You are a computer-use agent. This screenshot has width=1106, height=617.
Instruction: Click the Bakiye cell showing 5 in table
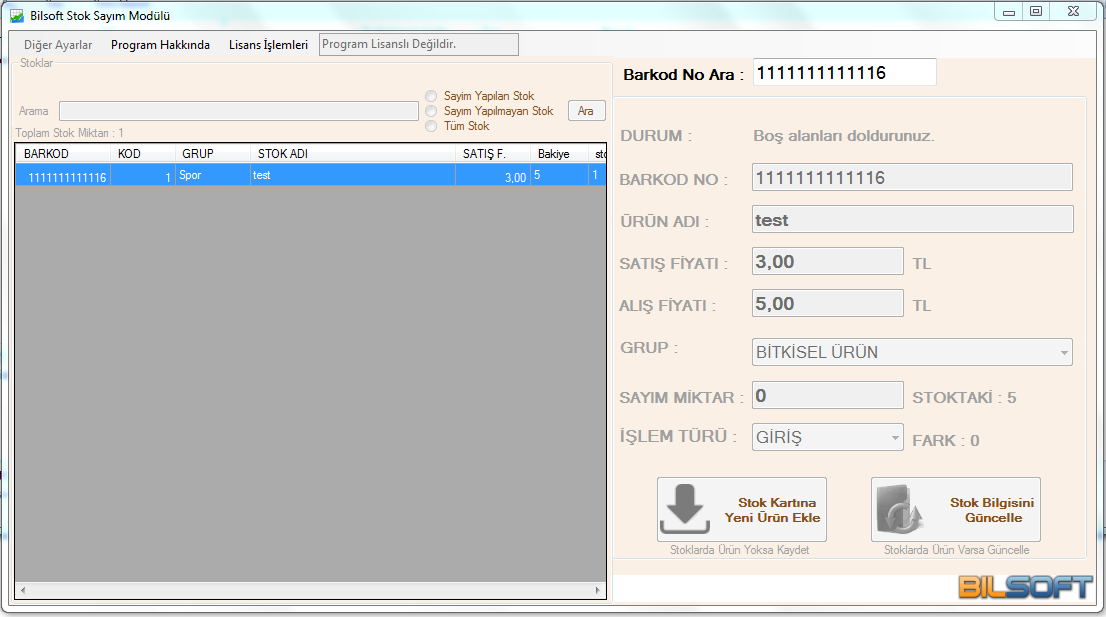coord(559,176)
